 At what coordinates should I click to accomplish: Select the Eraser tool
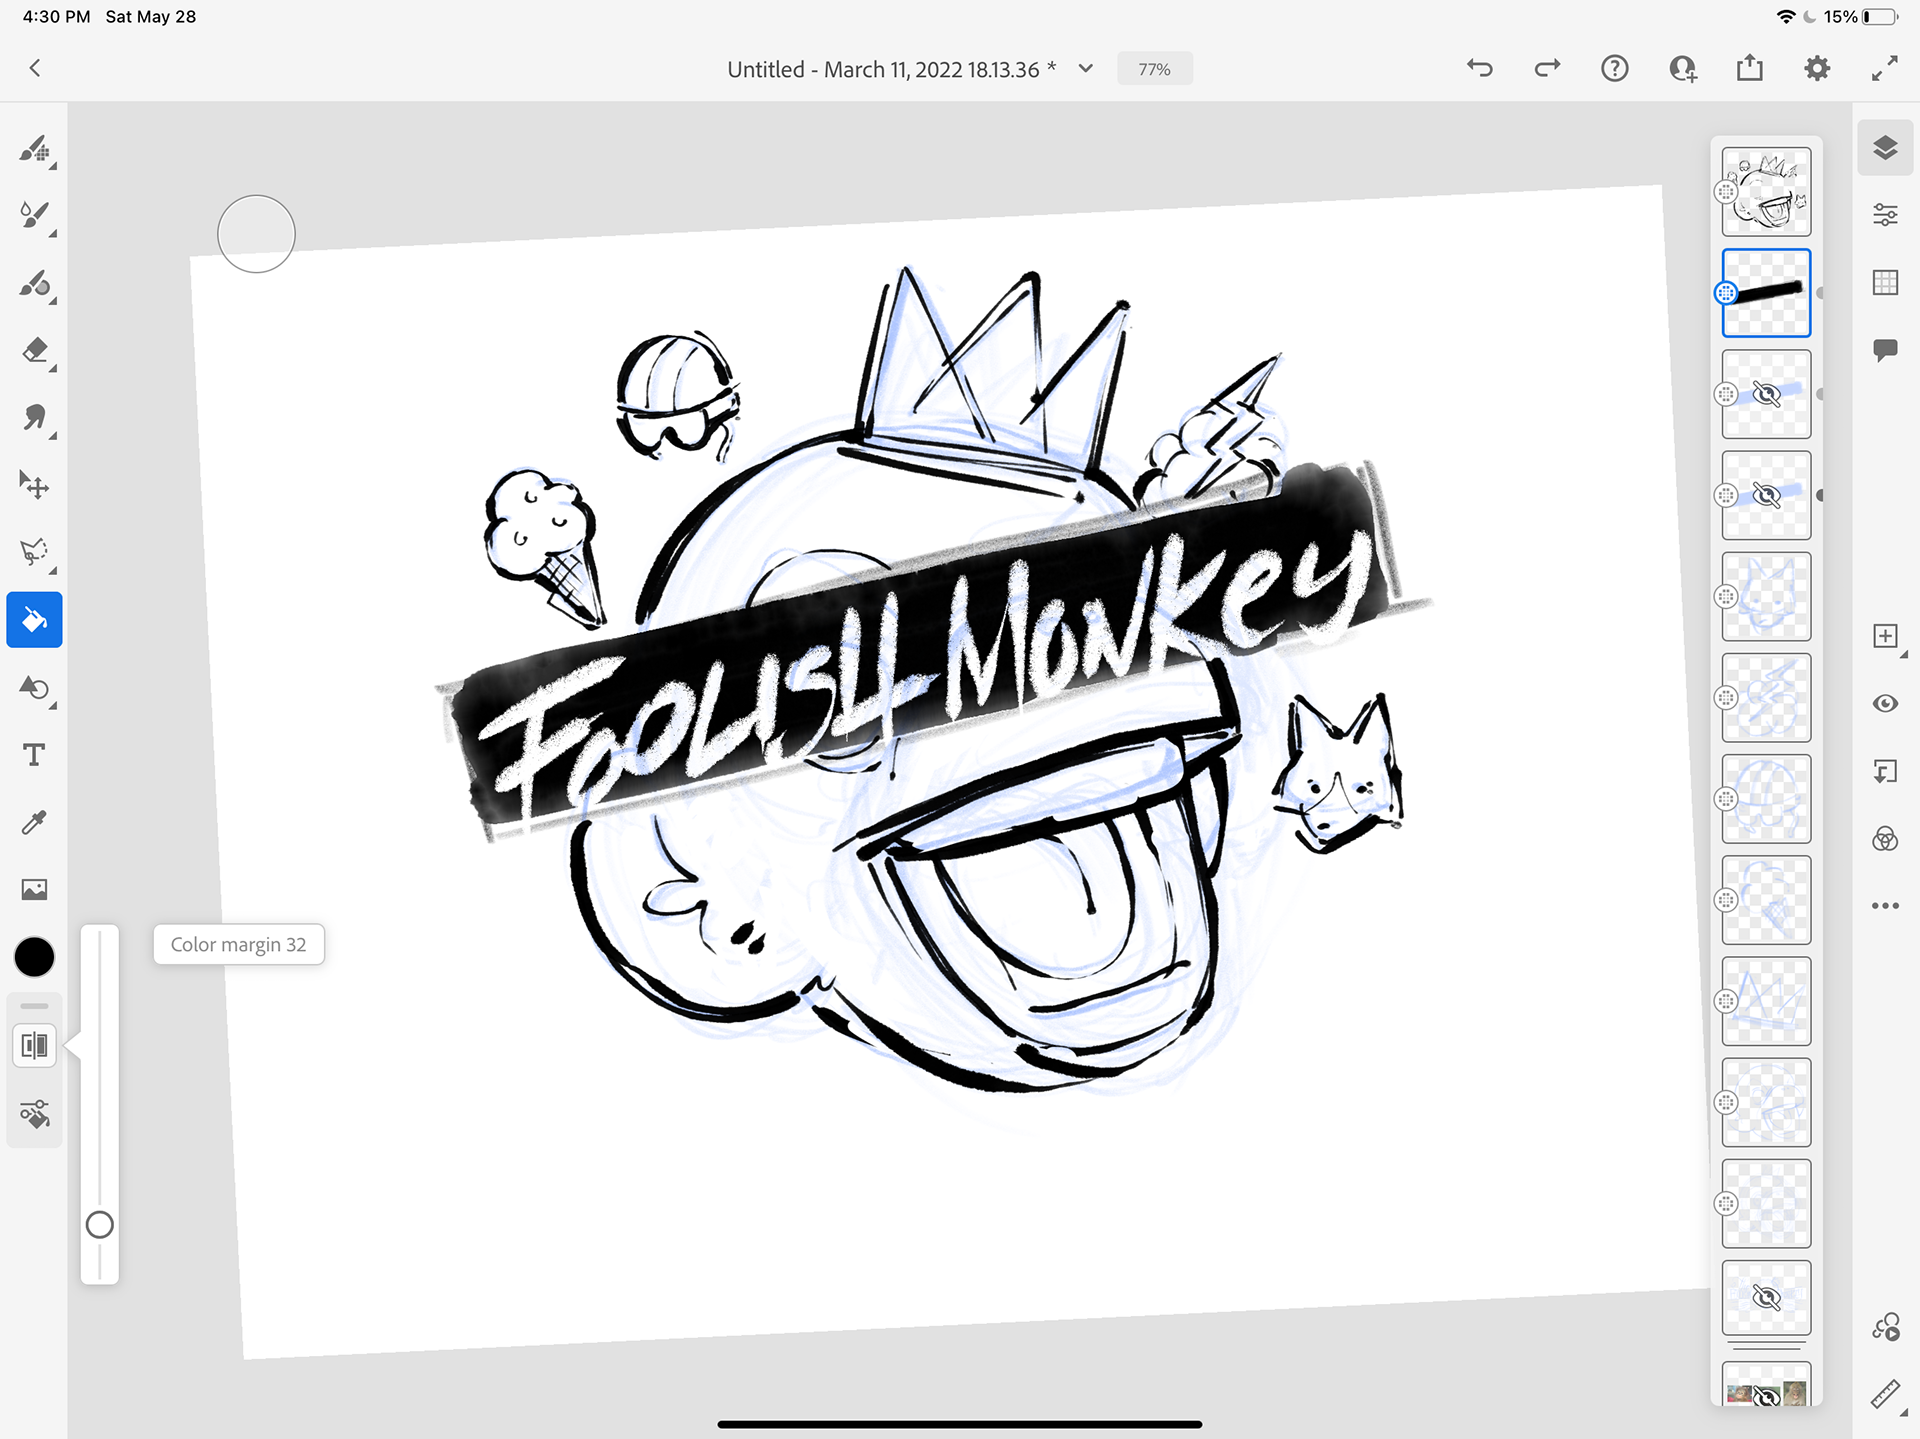click(x=34, y=351)
